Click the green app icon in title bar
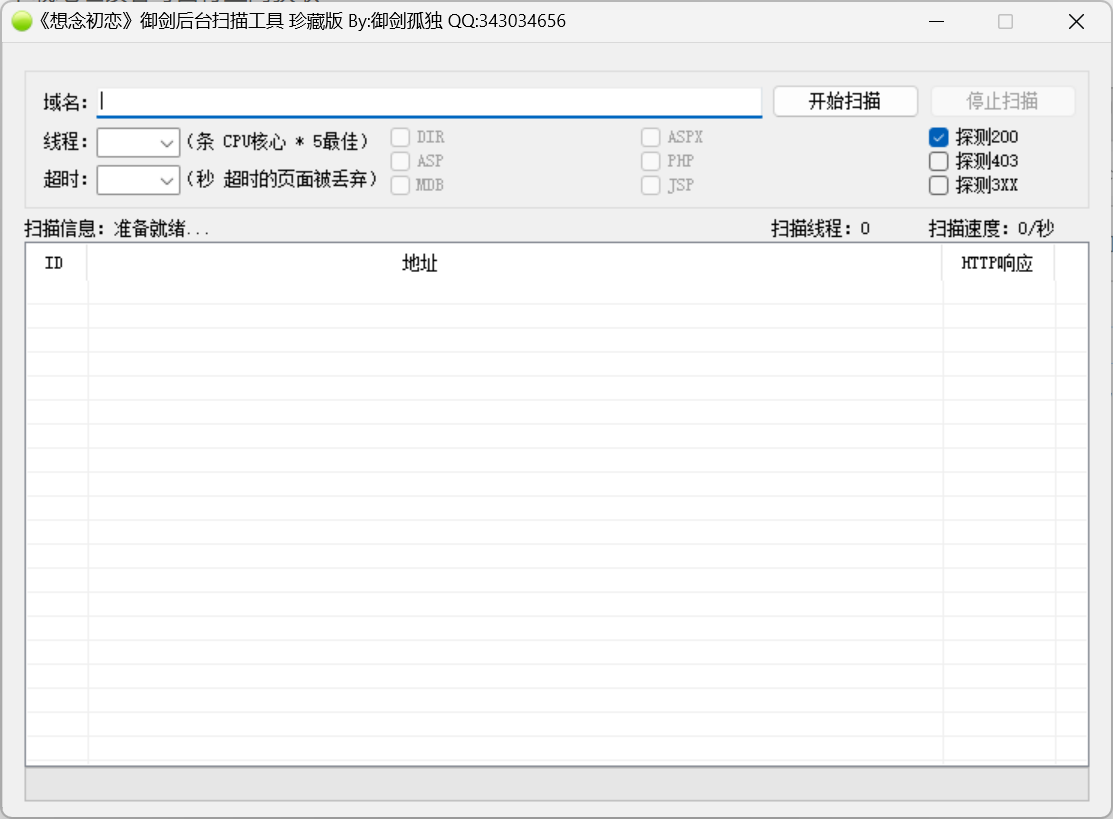 (20, 20)
